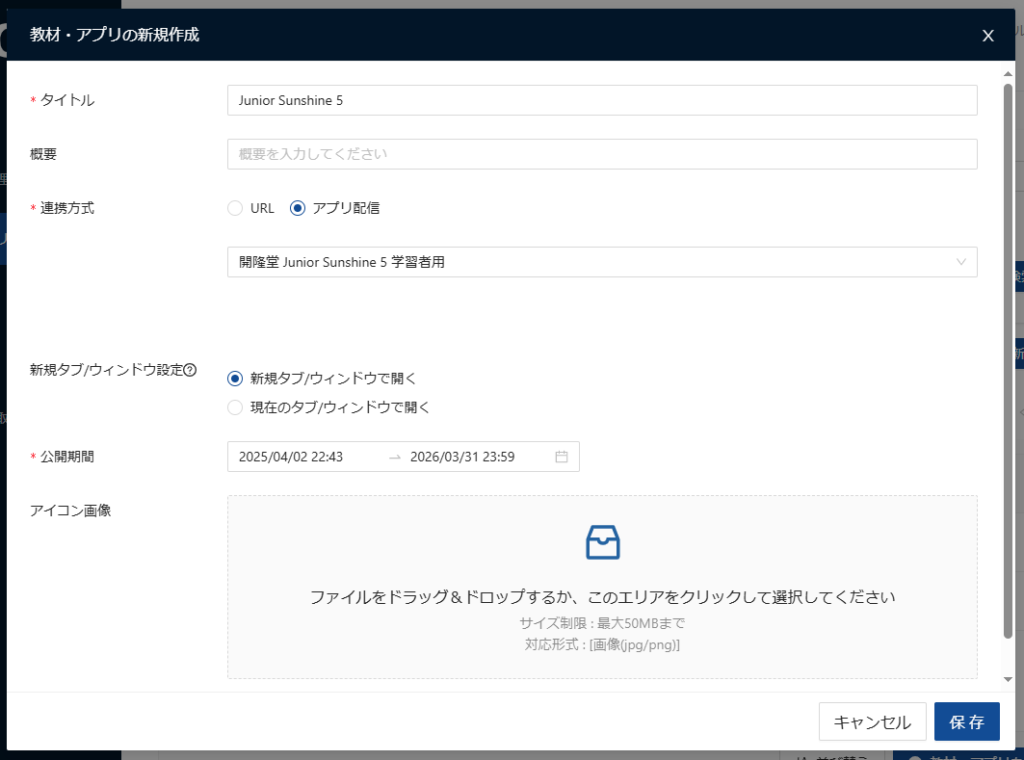Click the dropdown chevron arrow for app selection

tap(961, 262)
